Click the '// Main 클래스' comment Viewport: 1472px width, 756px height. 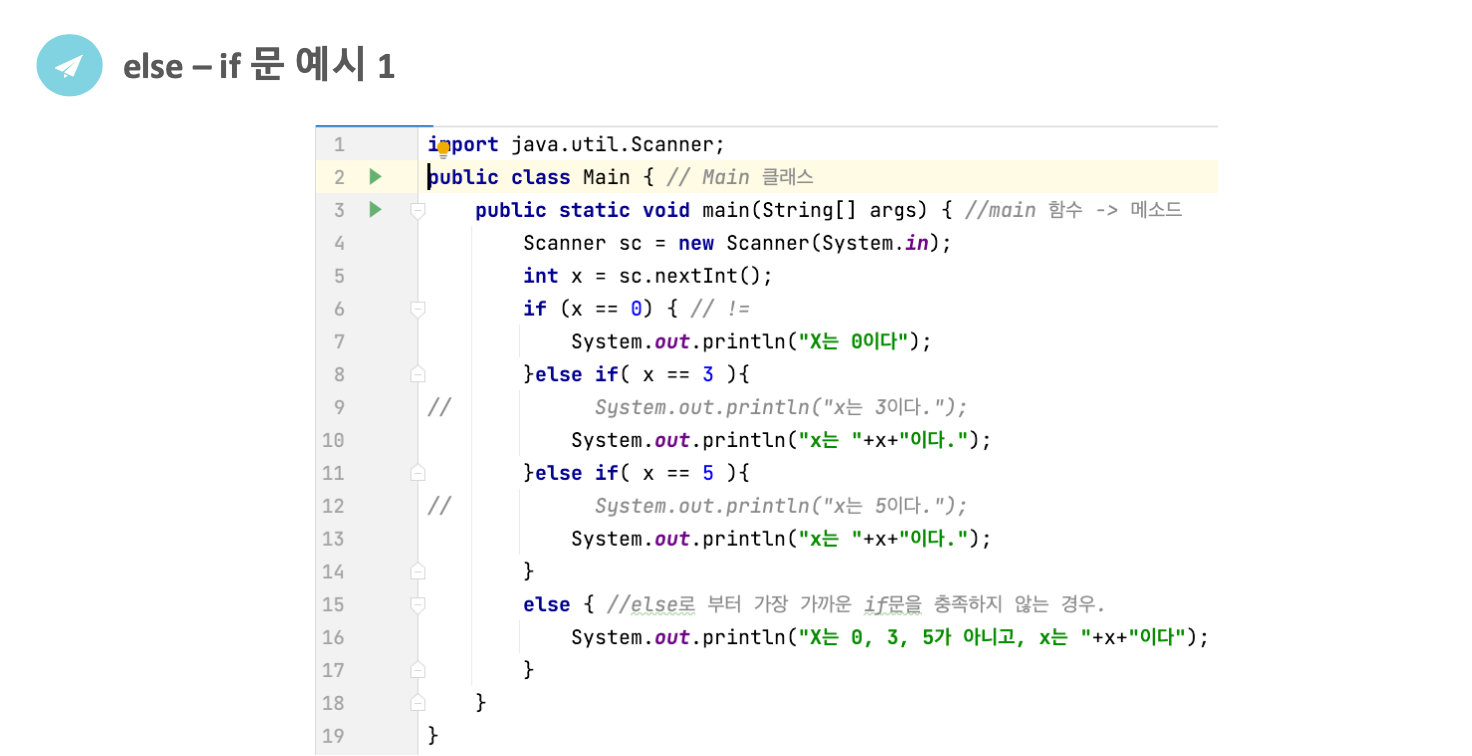point(740,177)
